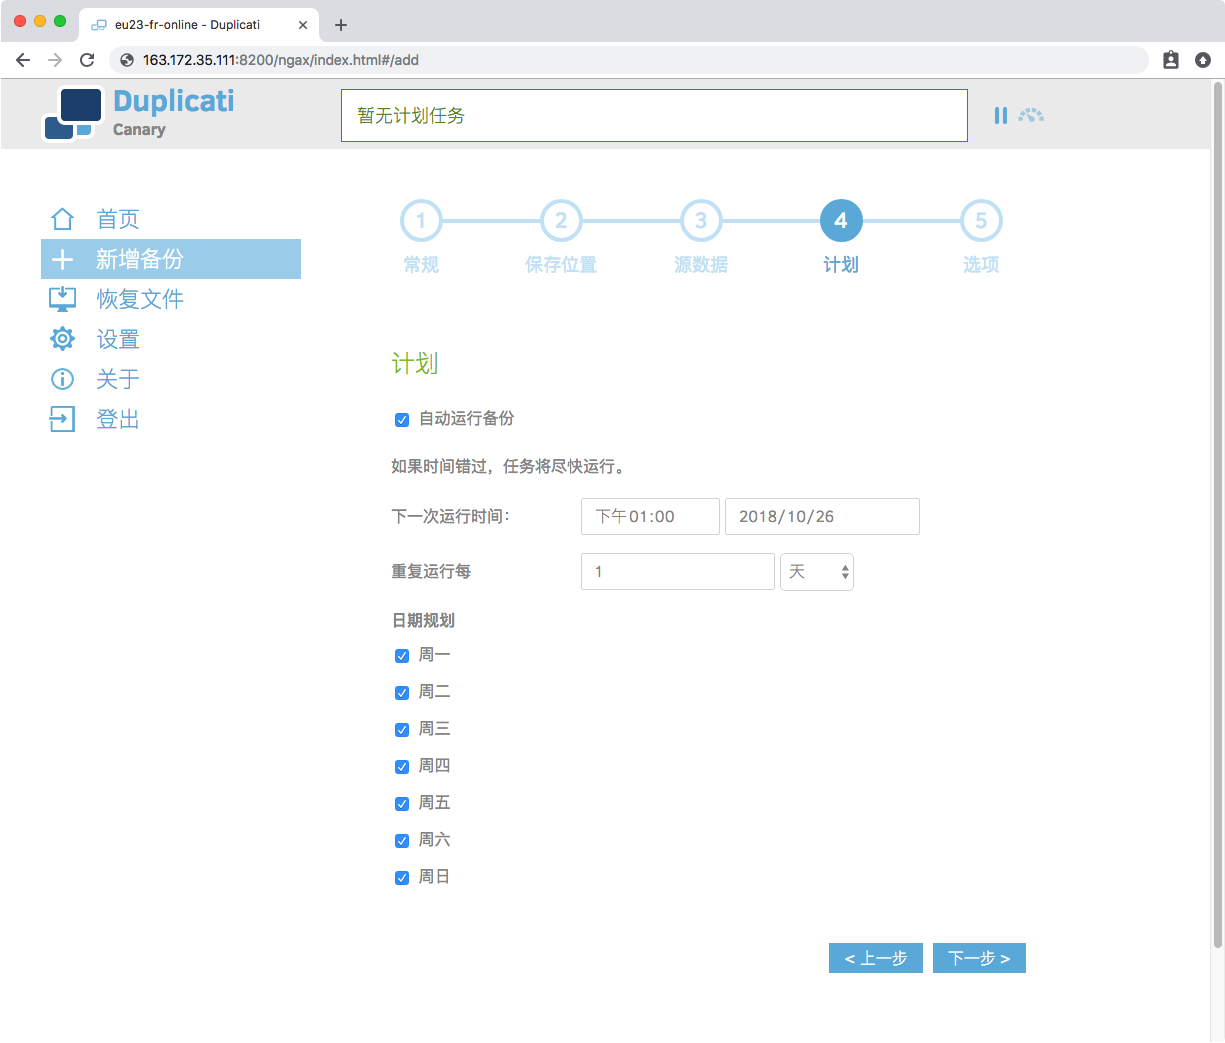Click the restore icon beside 恢复文件
Screen dimensions: 1225x1043
(x=62, y=299)
